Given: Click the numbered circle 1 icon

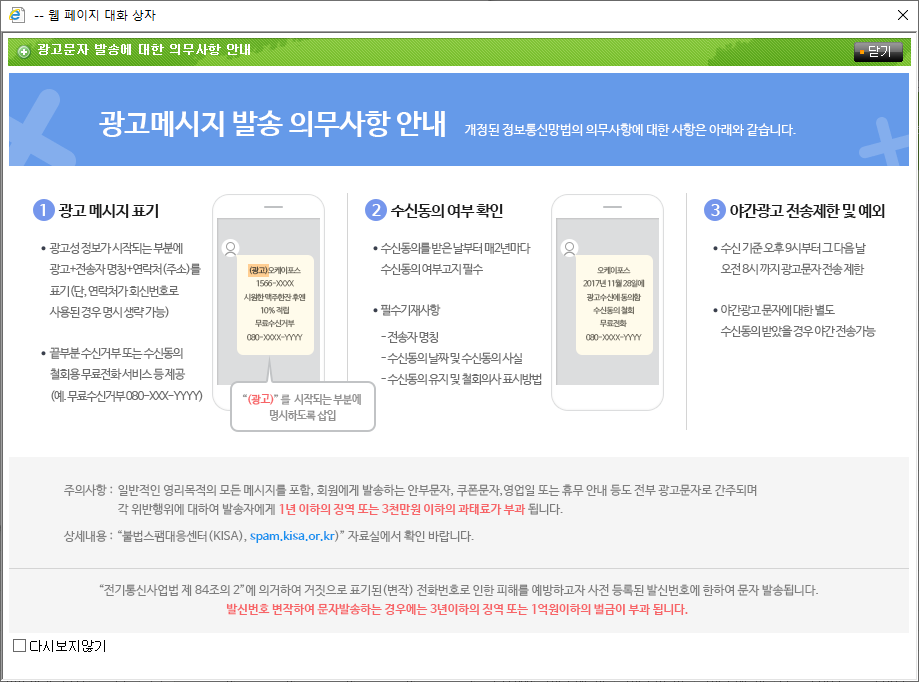Looking at the screenshot, I should point(43,210).
